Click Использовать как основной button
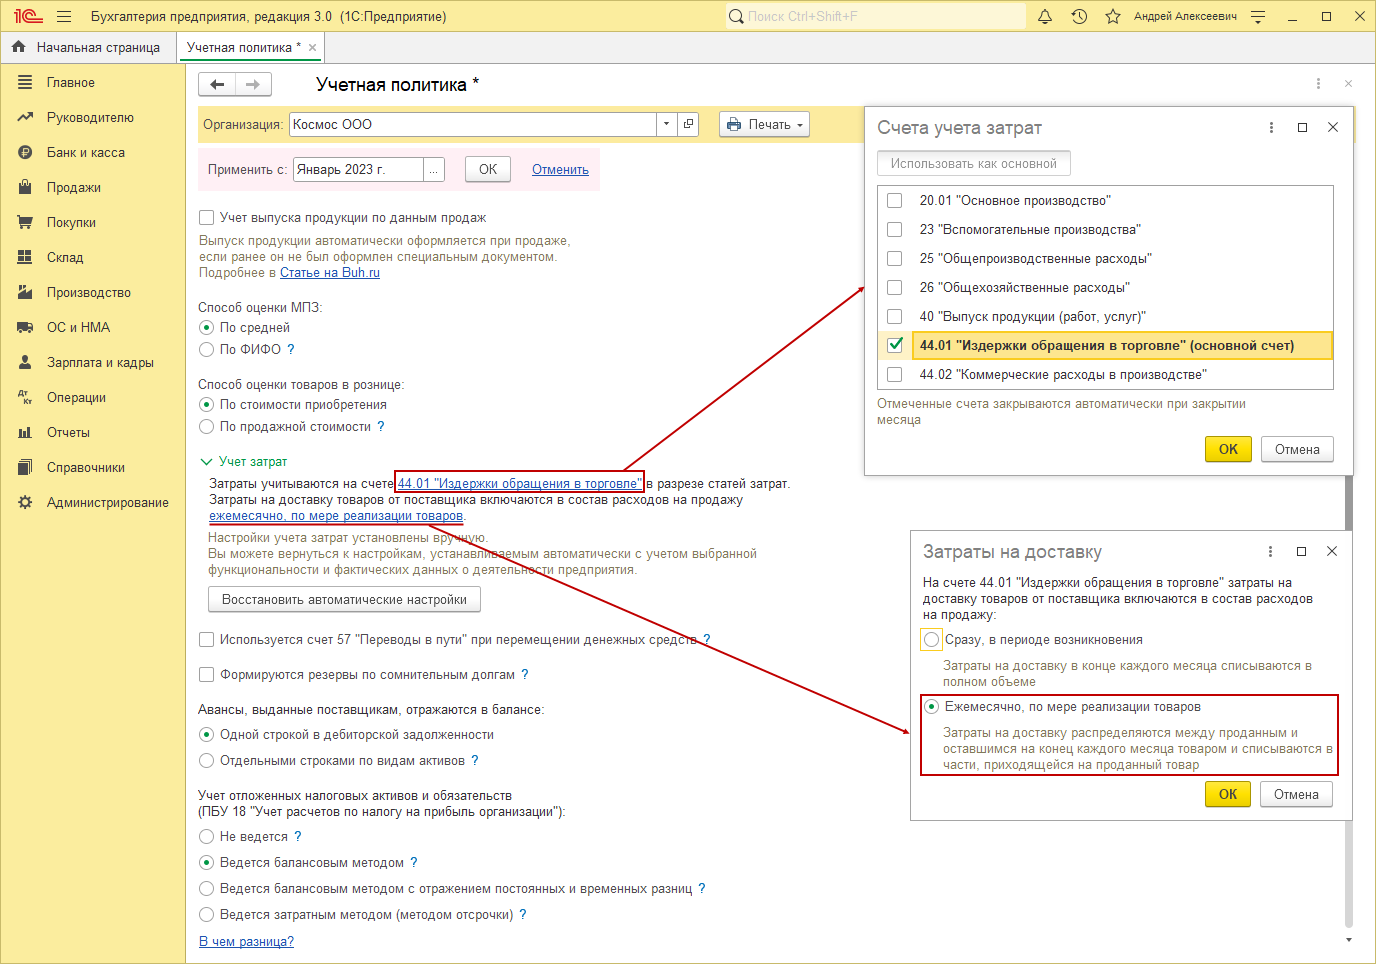 974,163
